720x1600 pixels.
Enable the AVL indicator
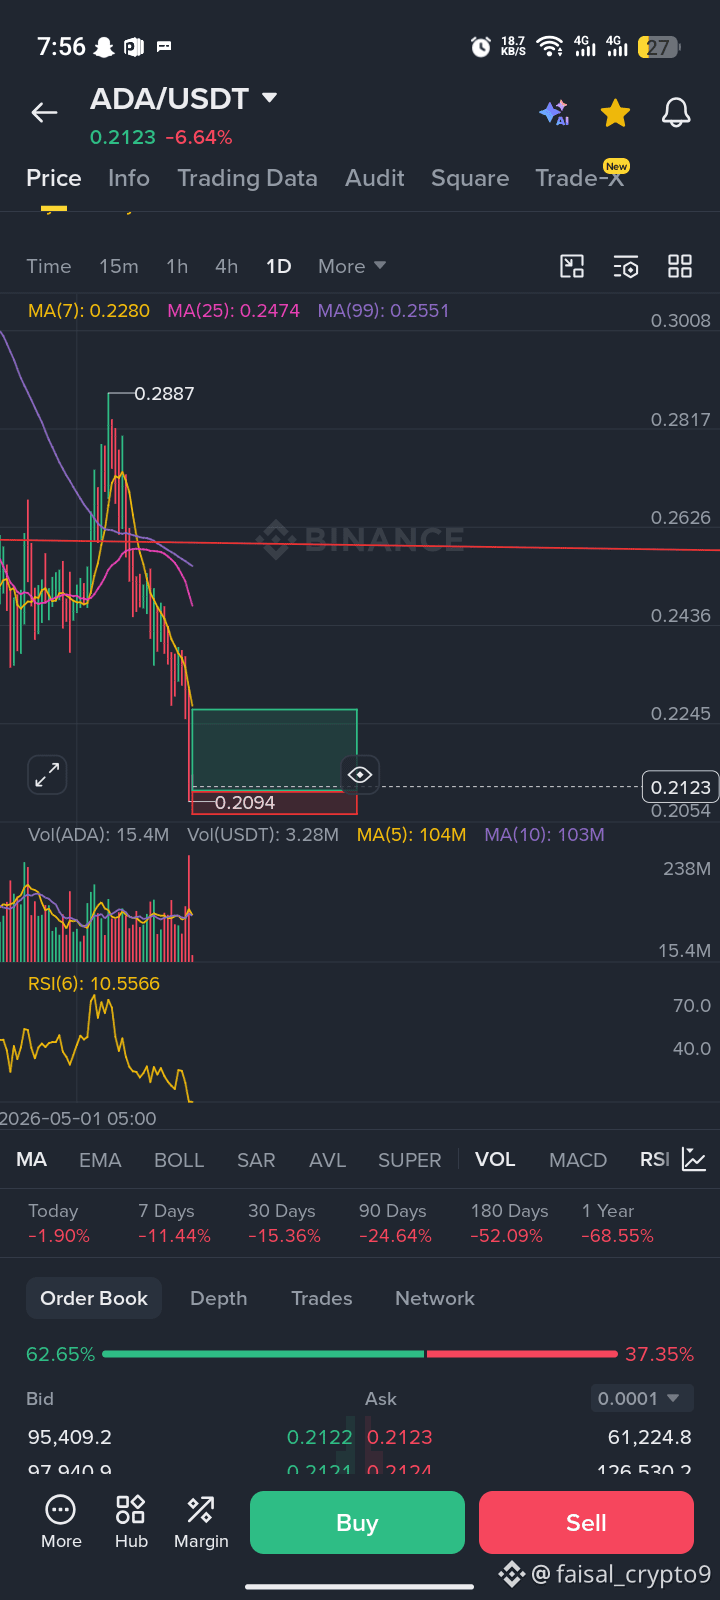pyautogui.click(x=327, y=1160)
